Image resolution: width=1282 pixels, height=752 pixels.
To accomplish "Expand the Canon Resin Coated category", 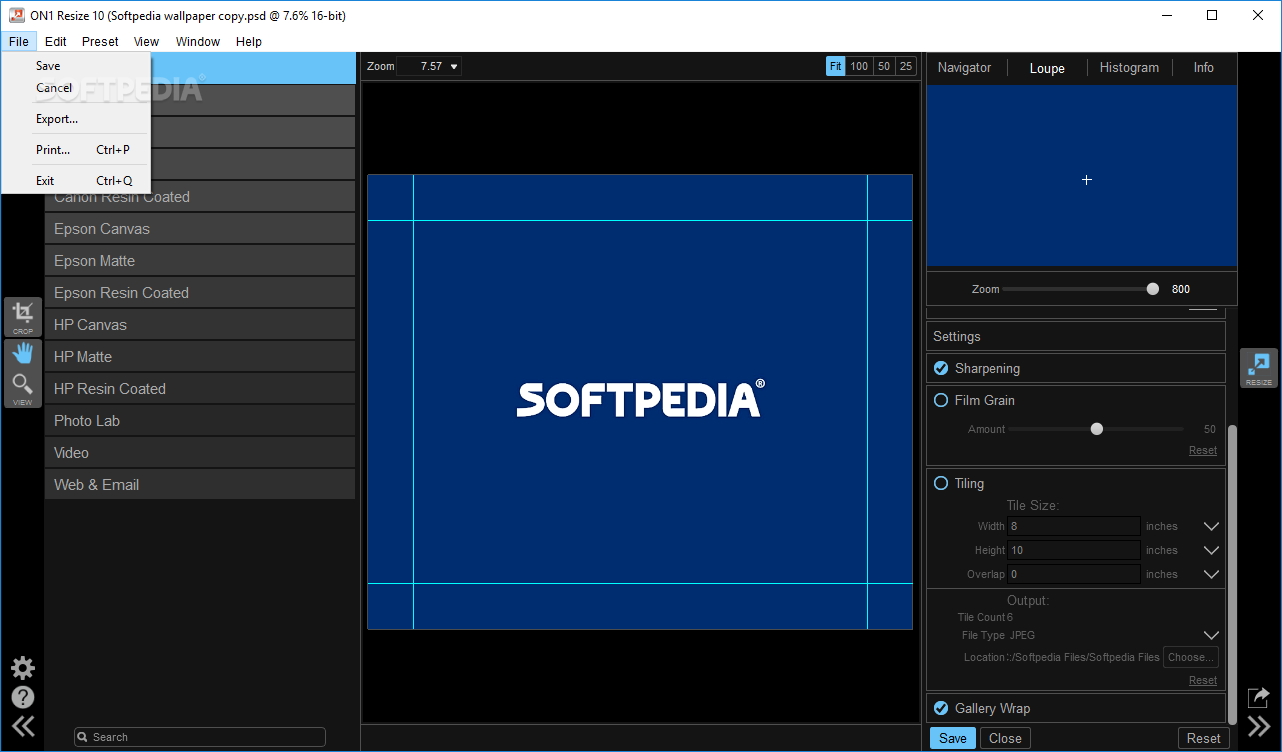I will click(x=200, y=197).
